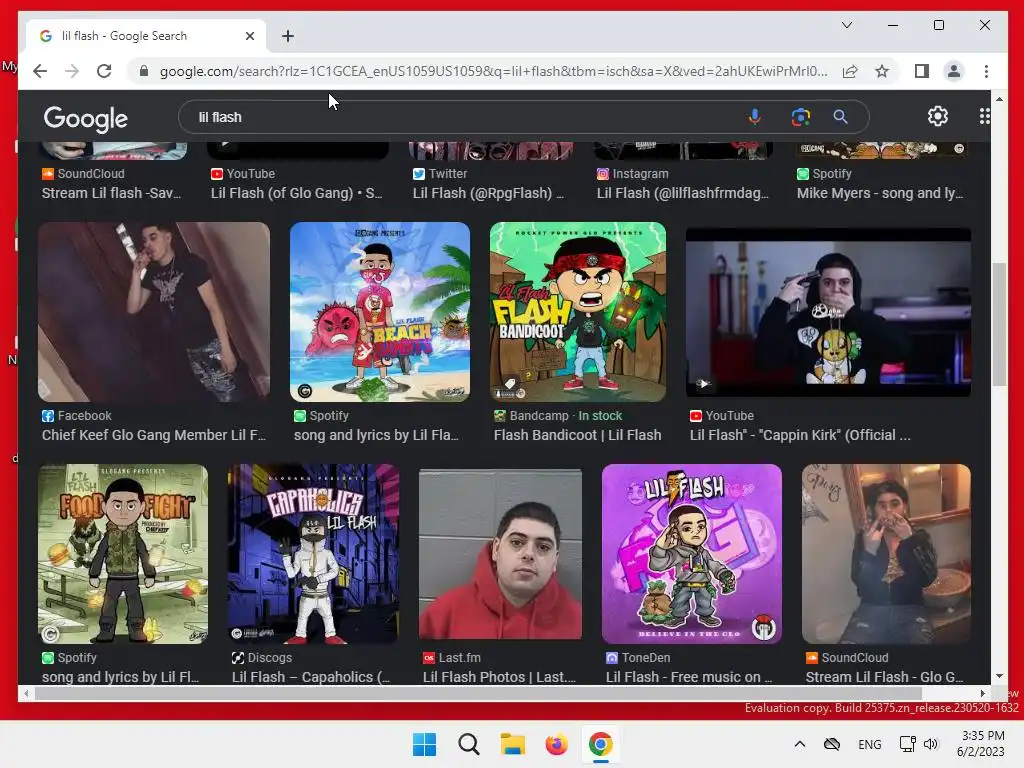The image size is (1024, 768).
Task: Click the Chrome taskbar icon
Action: tap(601, 744)
